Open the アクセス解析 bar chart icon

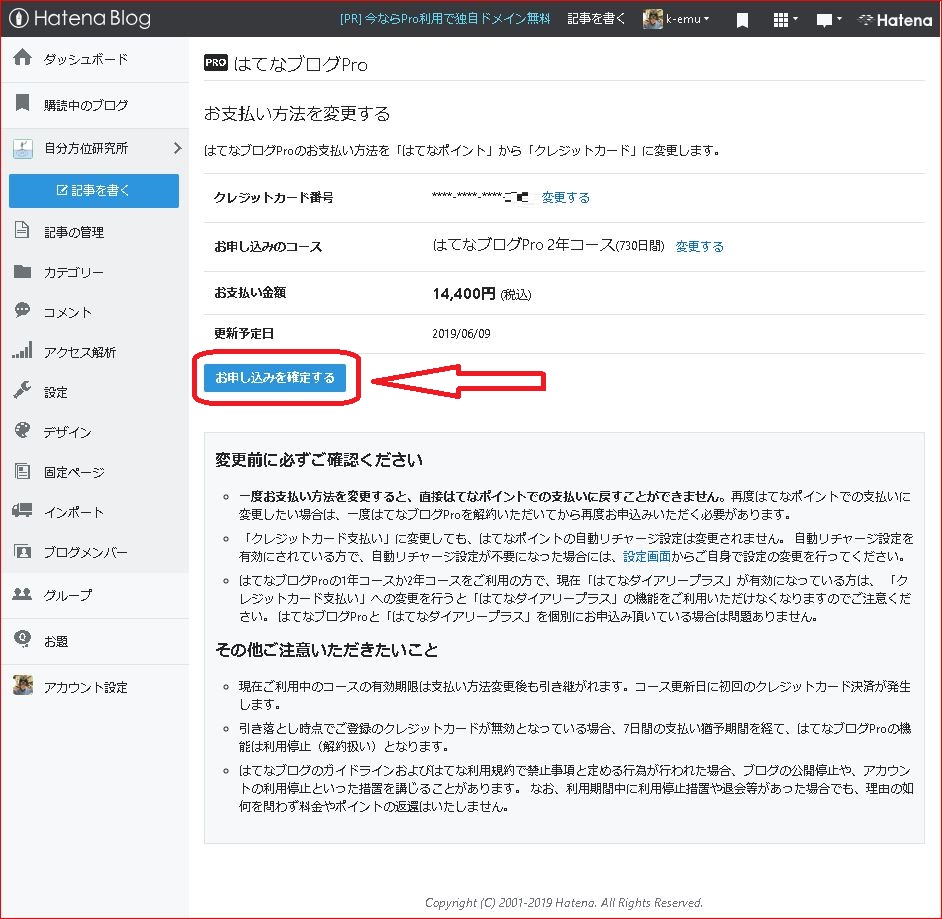tap(22, 350)
